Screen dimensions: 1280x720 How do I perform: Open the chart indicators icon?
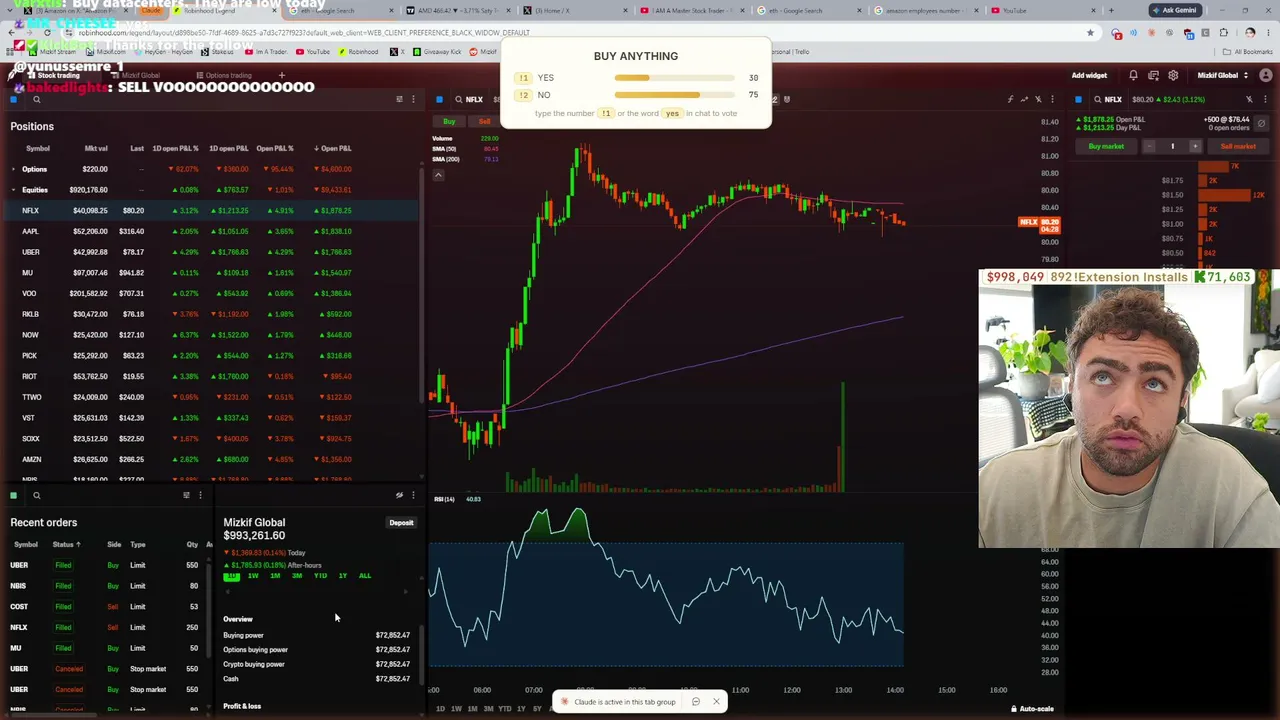click(1010, 99)
